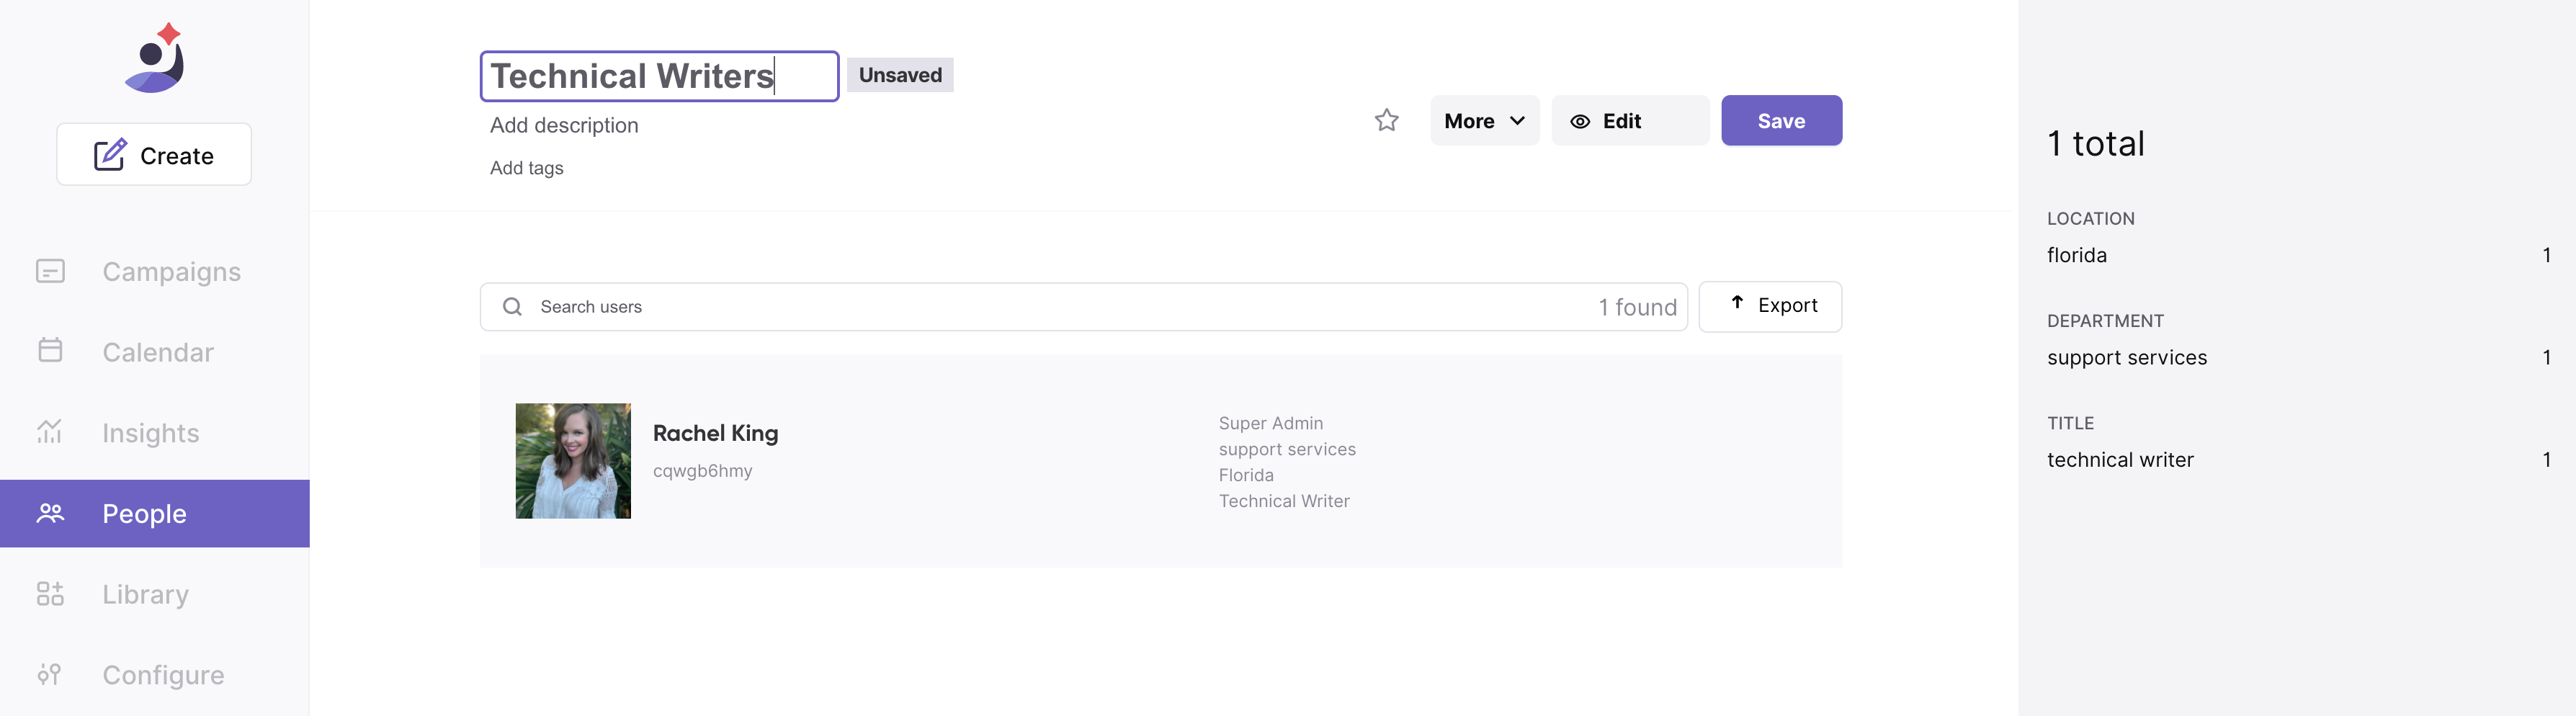Image resolution: width=2576 pixels, height=716 pixels.
Task: Click the search magnifier icon
Action: 512,307
